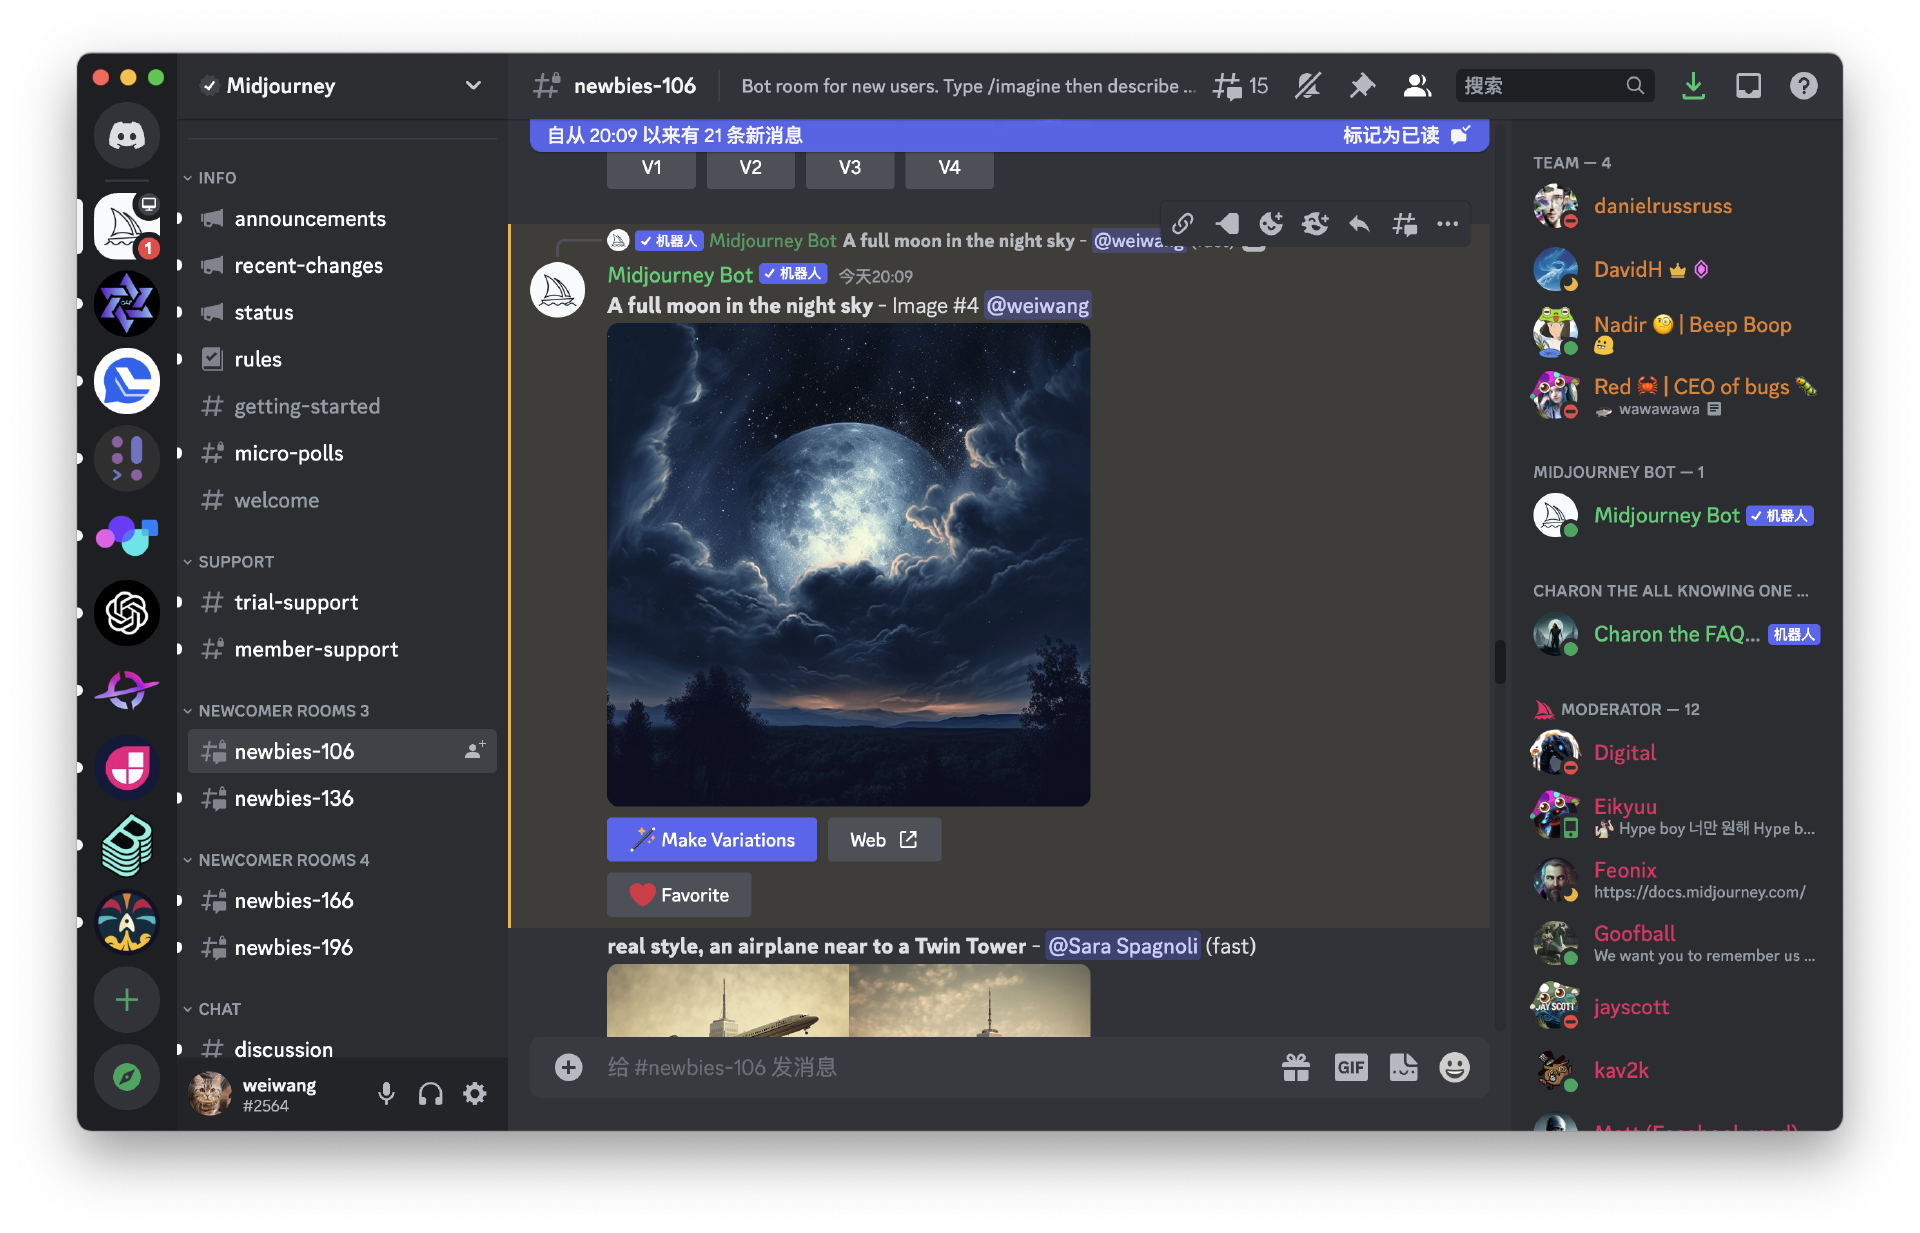Open notification settings bell icon
This screenshot has width=1920, height=1233.
[x=1307, y=86]
